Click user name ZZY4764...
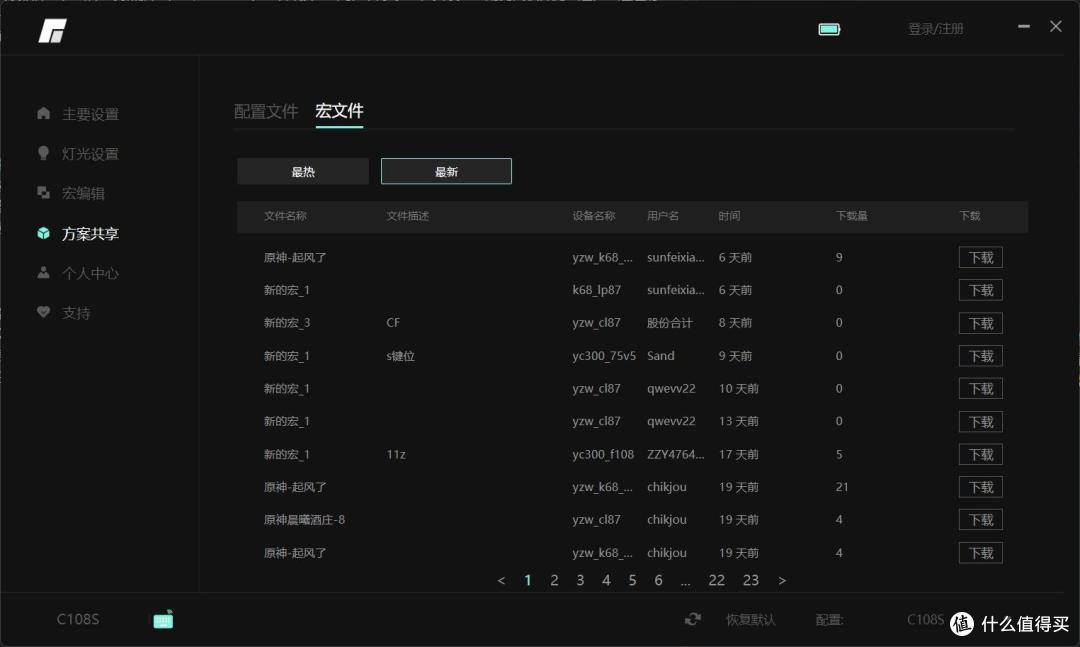The height and width of the screenshot is (647, 1080). coord(676,454)
